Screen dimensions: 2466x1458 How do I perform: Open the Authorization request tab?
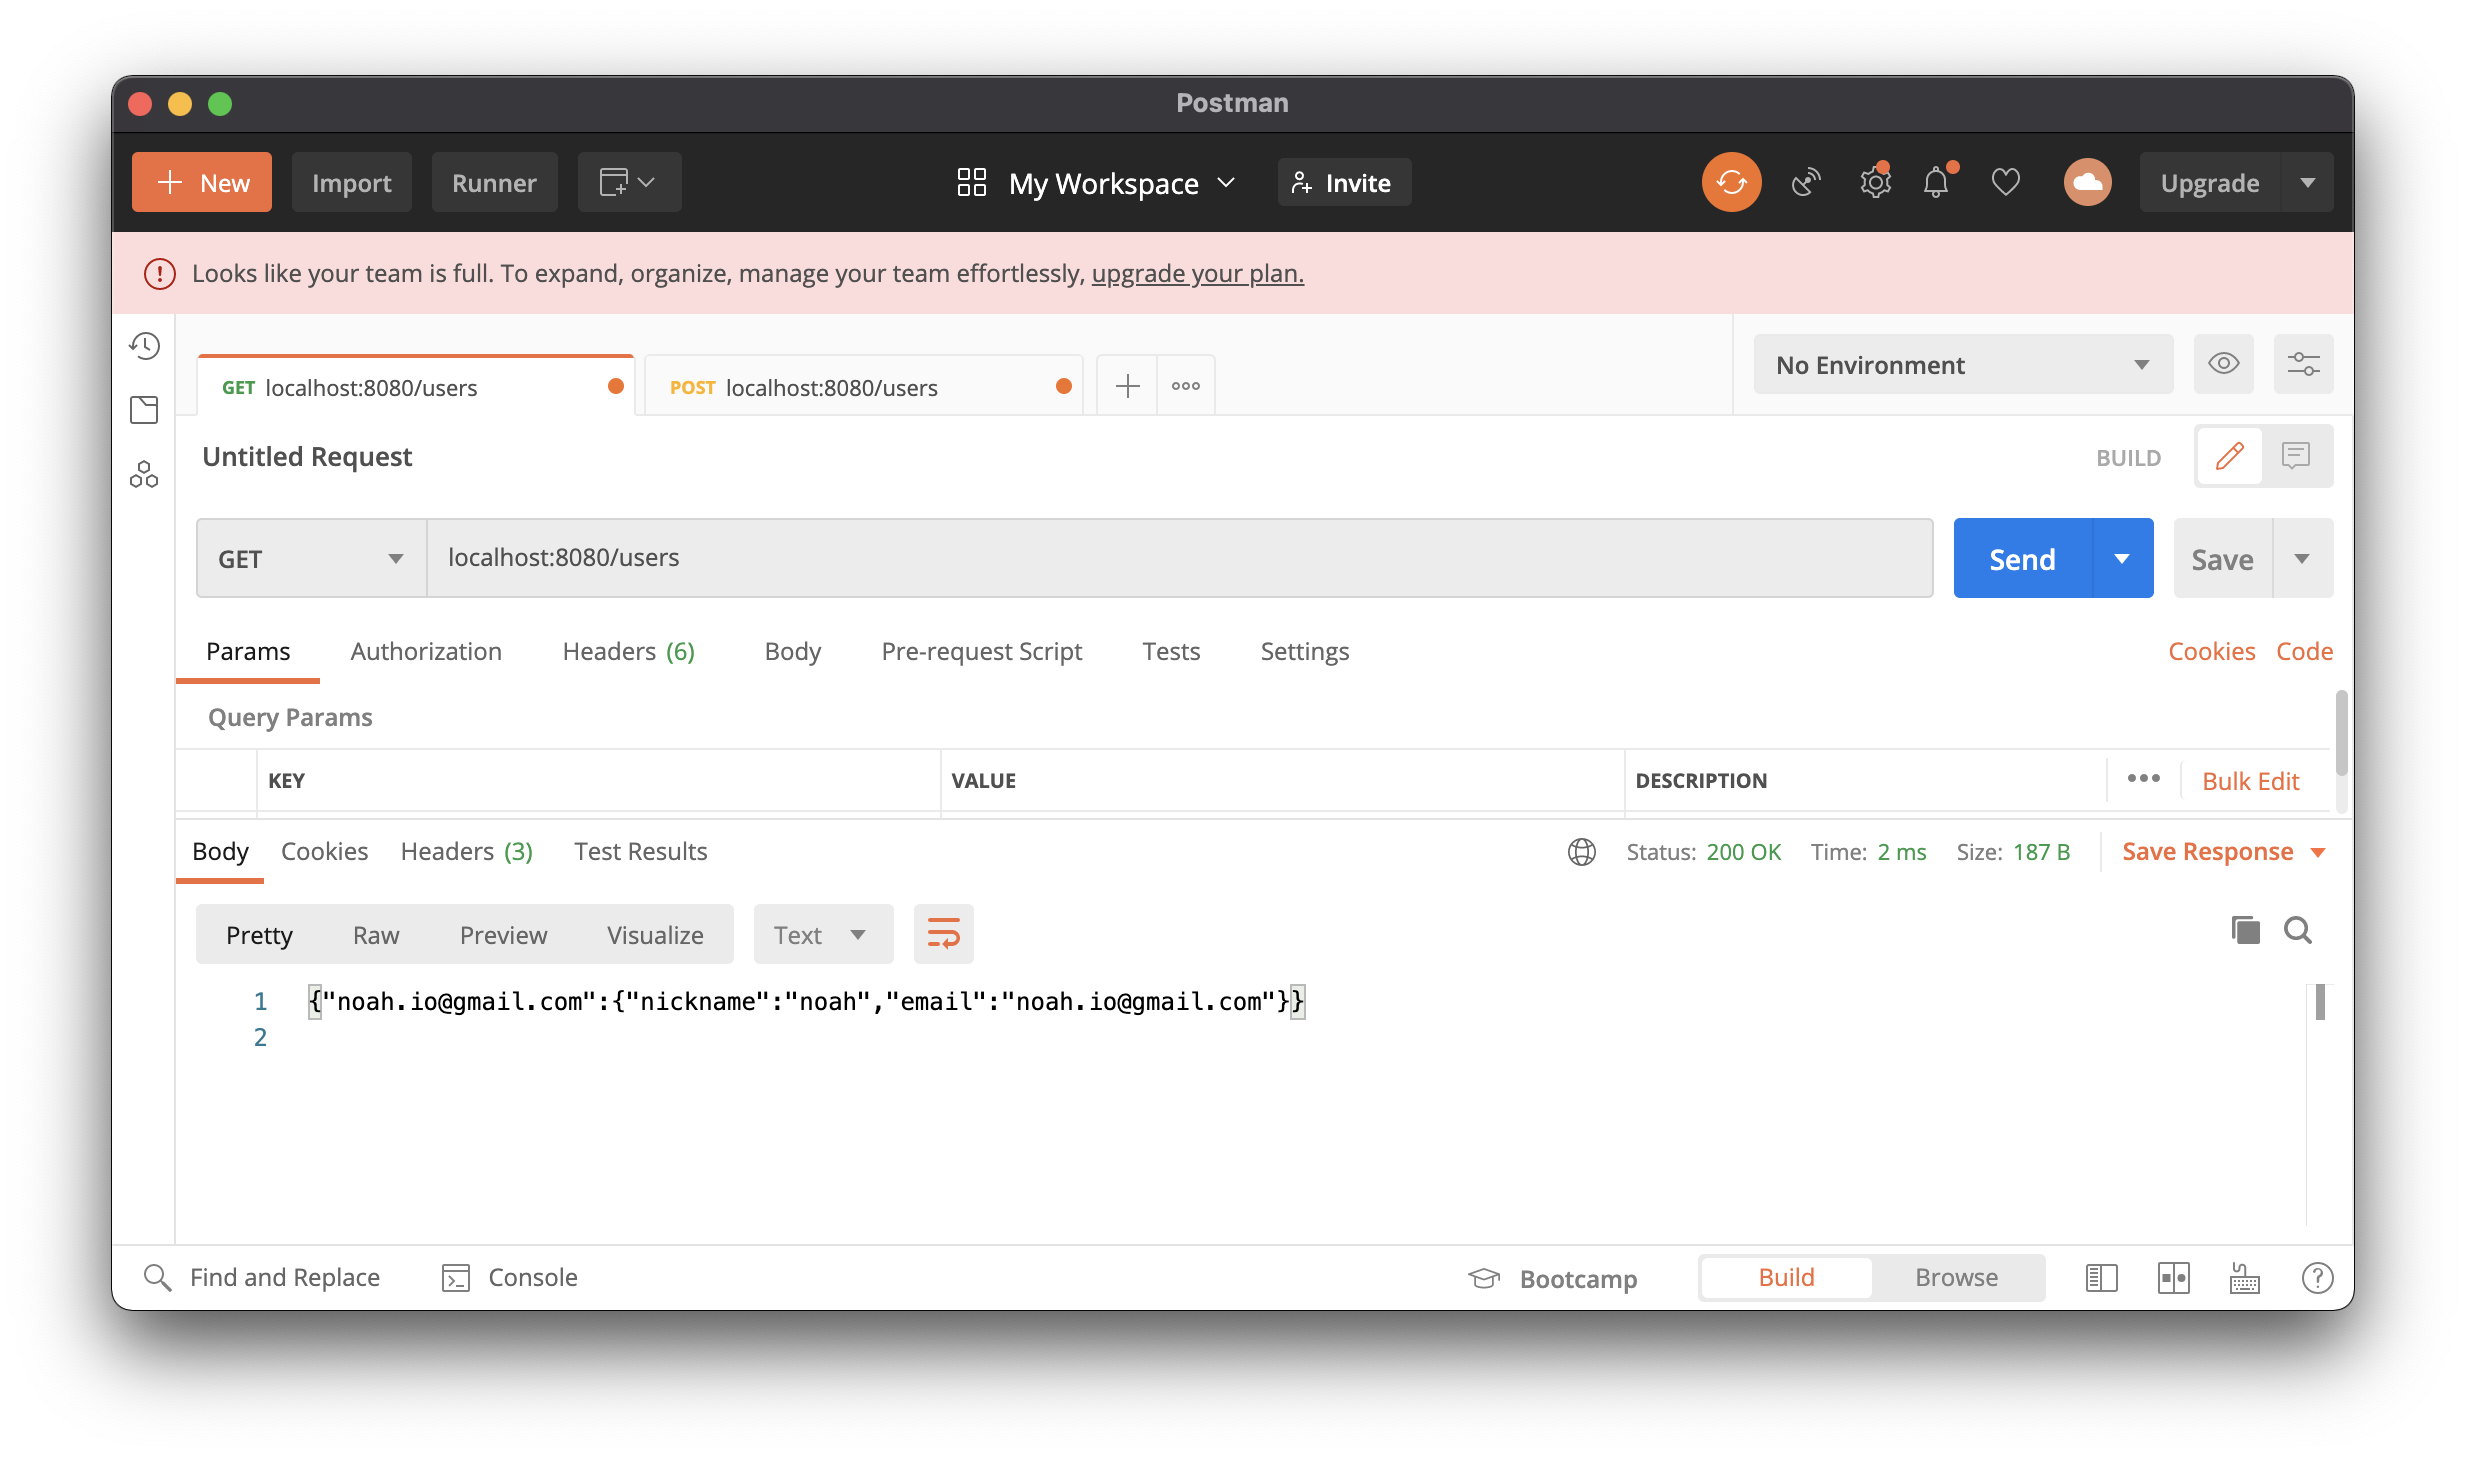[426, 651]
